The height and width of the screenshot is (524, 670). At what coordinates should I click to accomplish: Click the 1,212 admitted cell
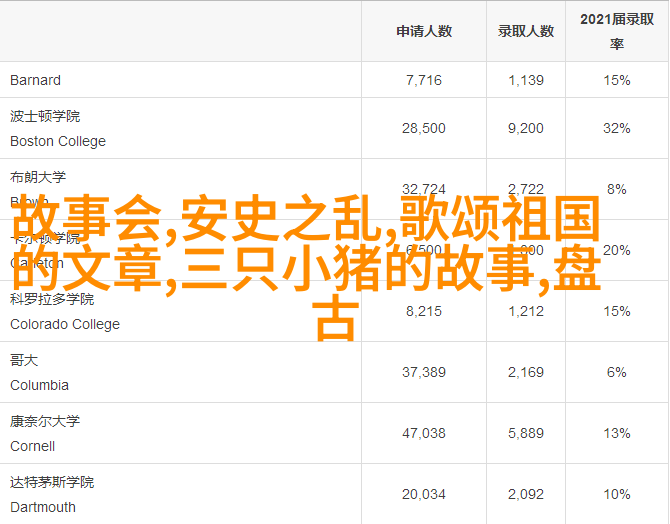click(x=526, y=311)
